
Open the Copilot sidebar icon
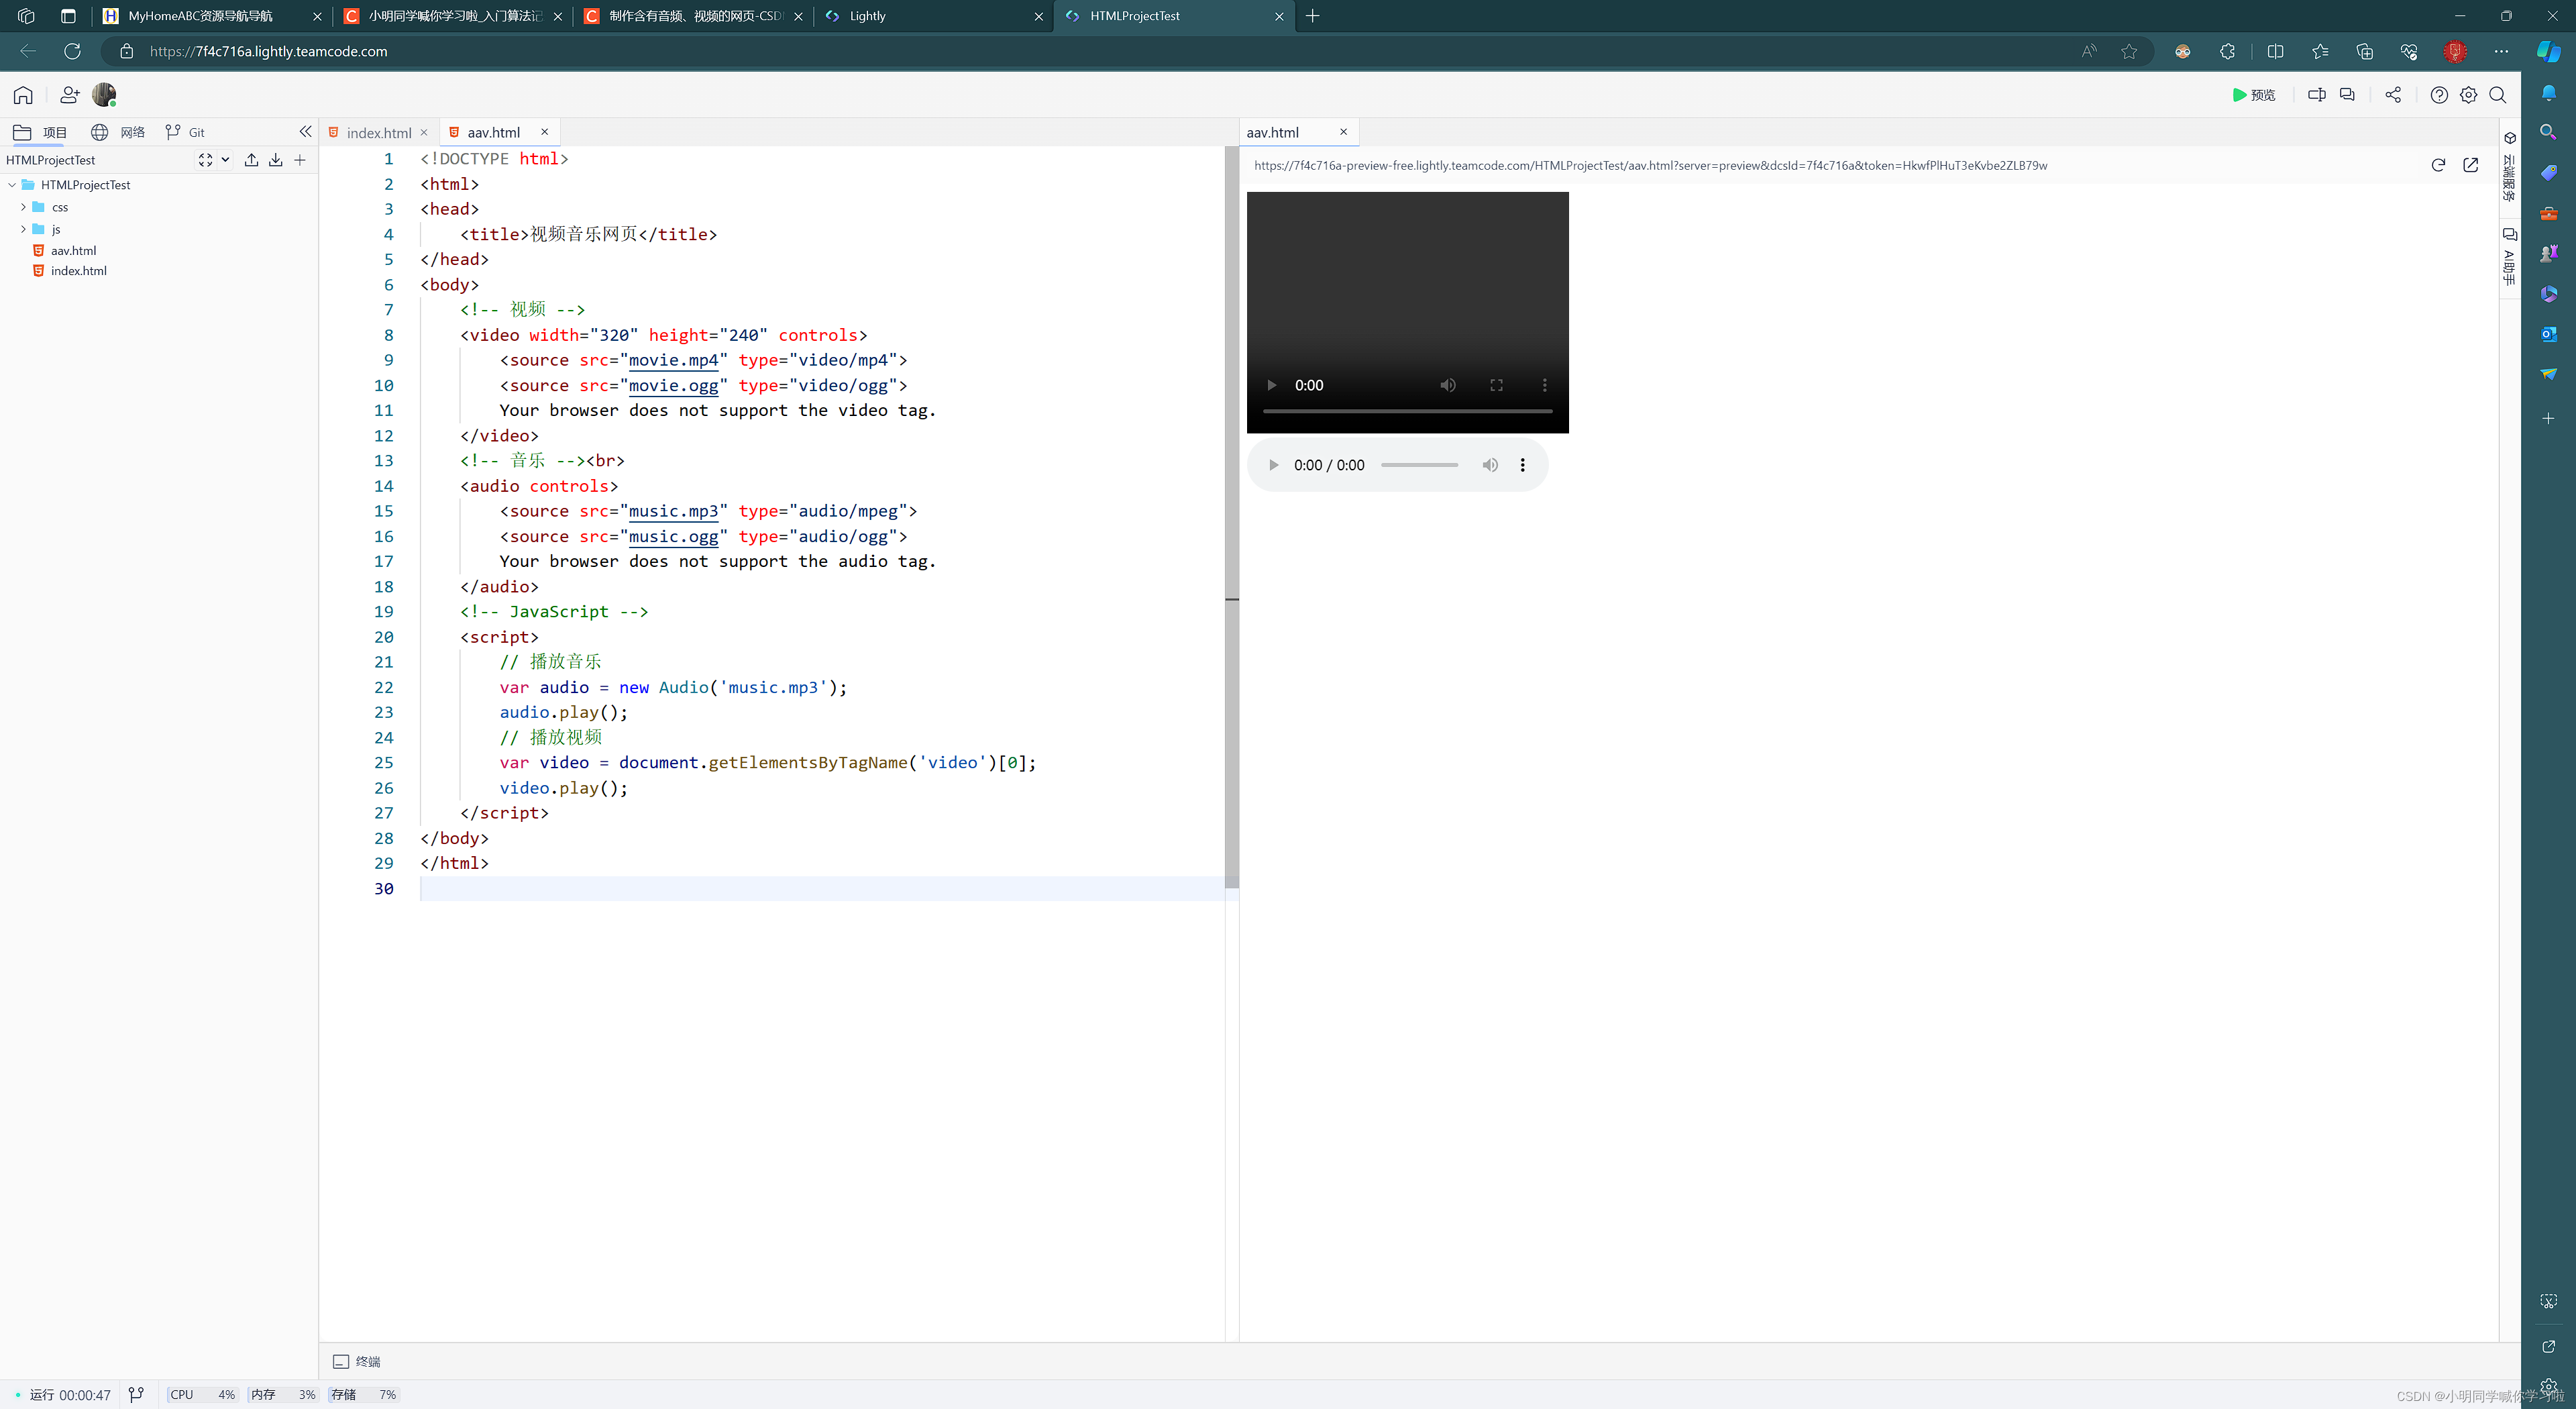pos(2548,51)
